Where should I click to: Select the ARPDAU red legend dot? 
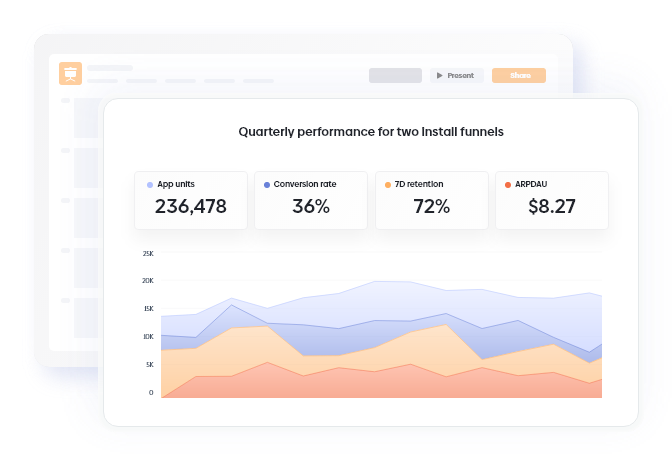click(x=508, y=185)
